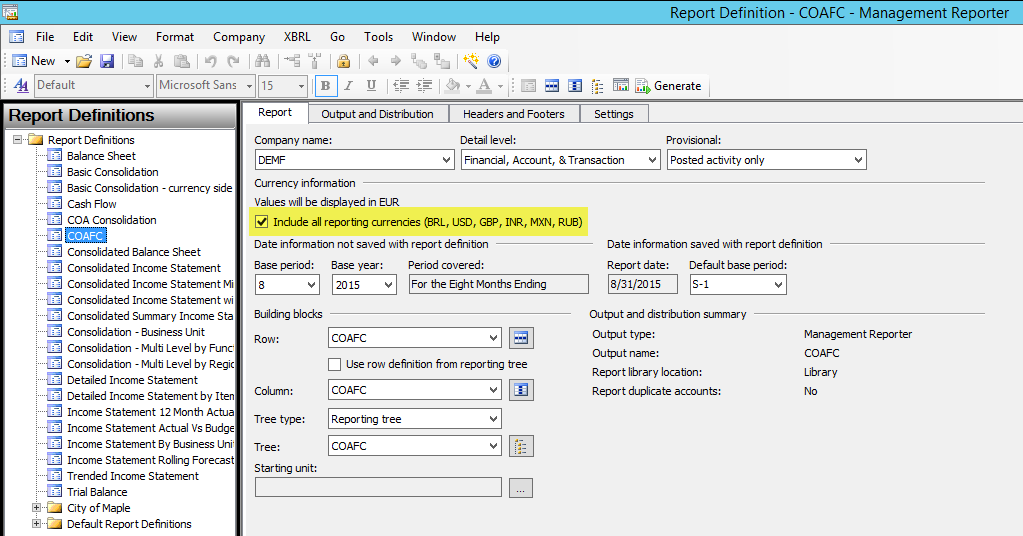This screenshot has height=536, width=1023.
Task: Click the Starting unit browse button
Action: 520,489
